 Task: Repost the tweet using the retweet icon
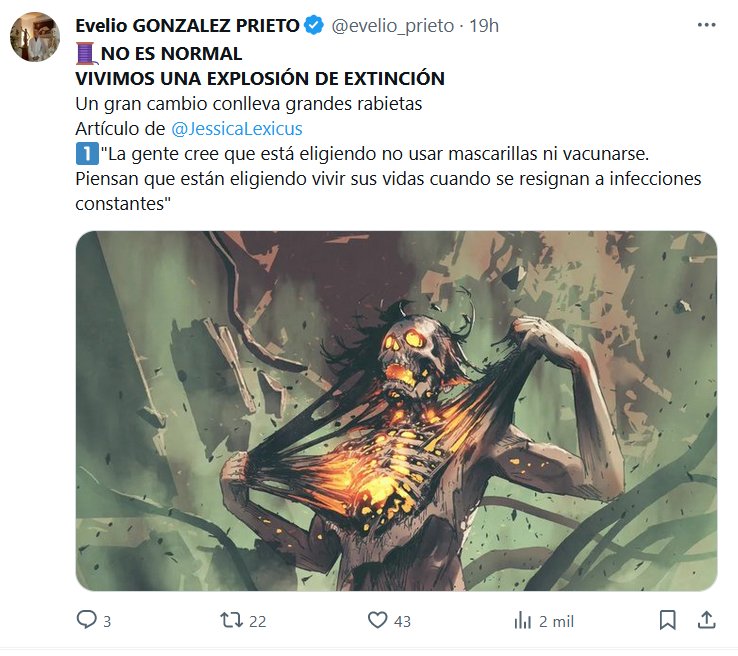tap(232, 620)
